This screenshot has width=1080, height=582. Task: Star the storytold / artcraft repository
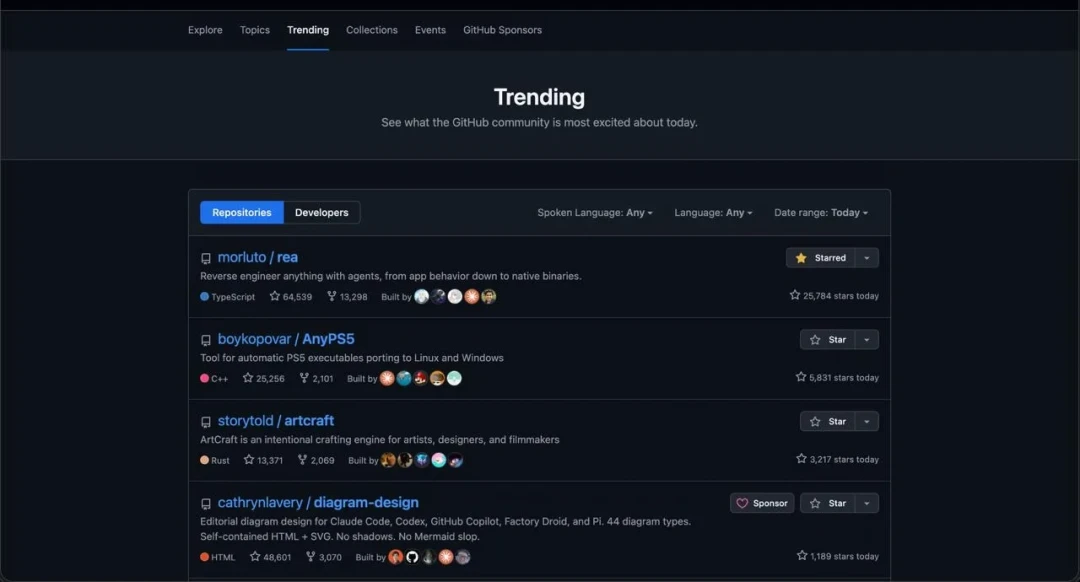[827, 422]
